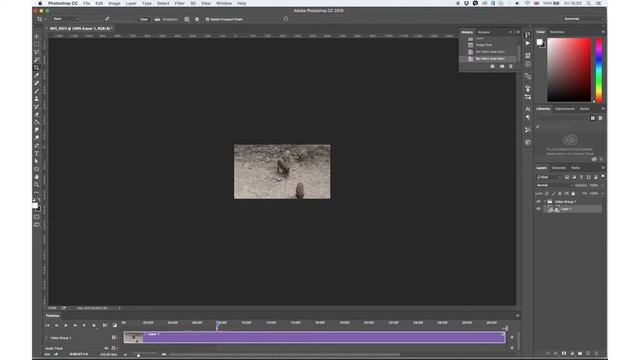Toggle layer filtering switch on
The width and height of the screenshot is (640, 360).
pyautogui.click(x=602, y=176)
